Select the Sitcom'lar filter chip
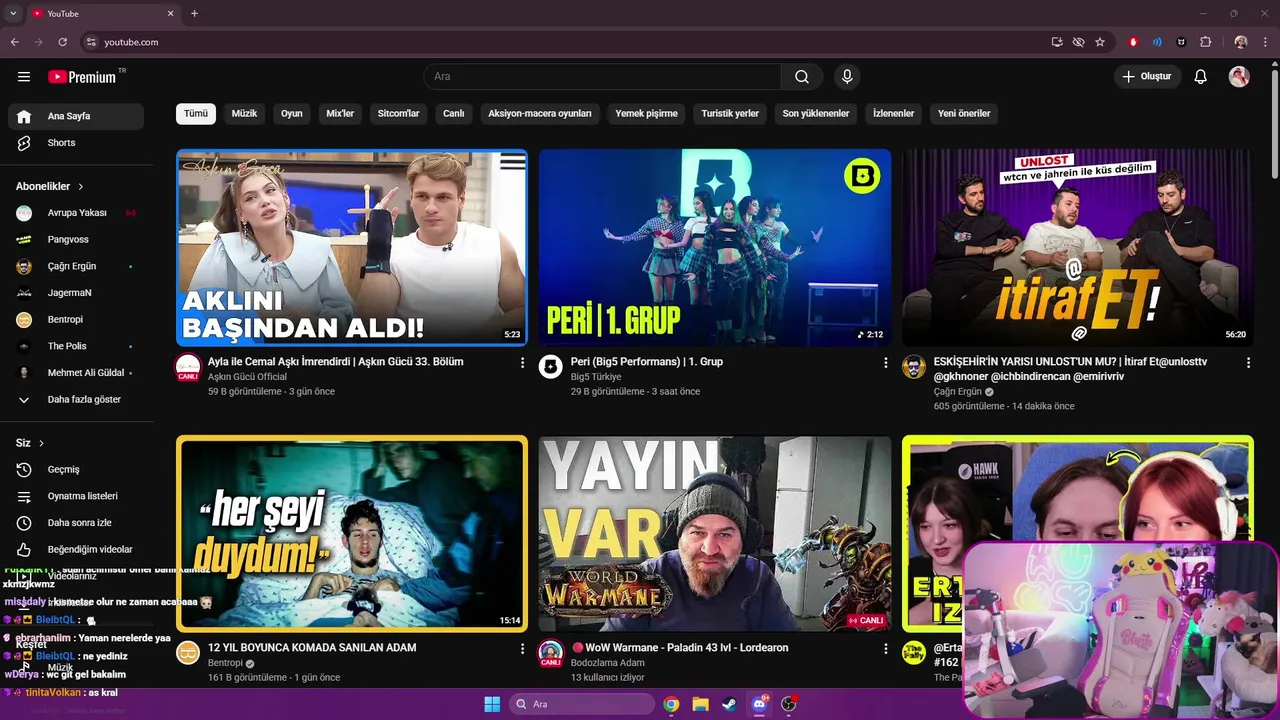Screen dimensions: 1280x720 point(398,114)
